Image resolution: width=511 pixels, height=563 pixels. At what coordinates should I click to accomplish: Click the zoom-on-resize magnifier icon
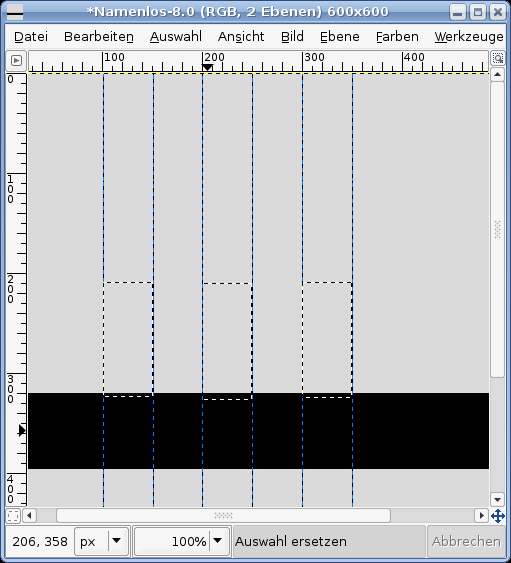pos(498,58)
